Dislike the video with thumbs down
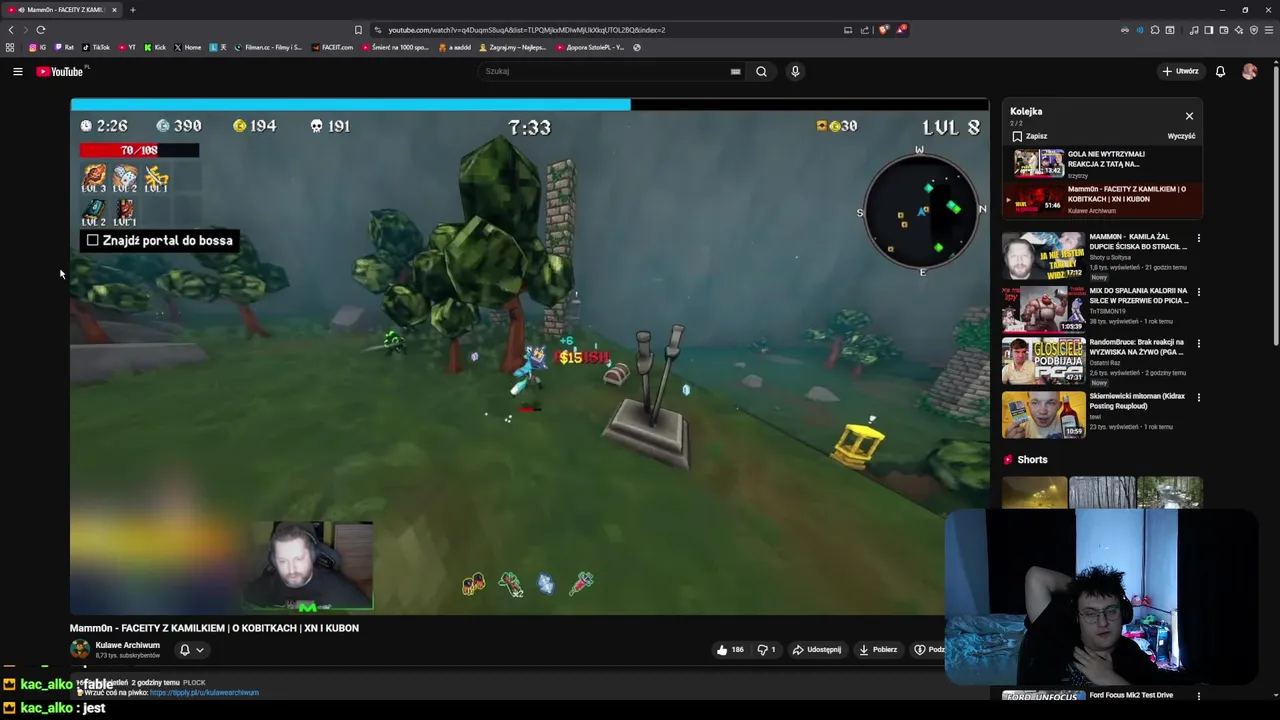1280x720 pixels. (x=766, y=650)
